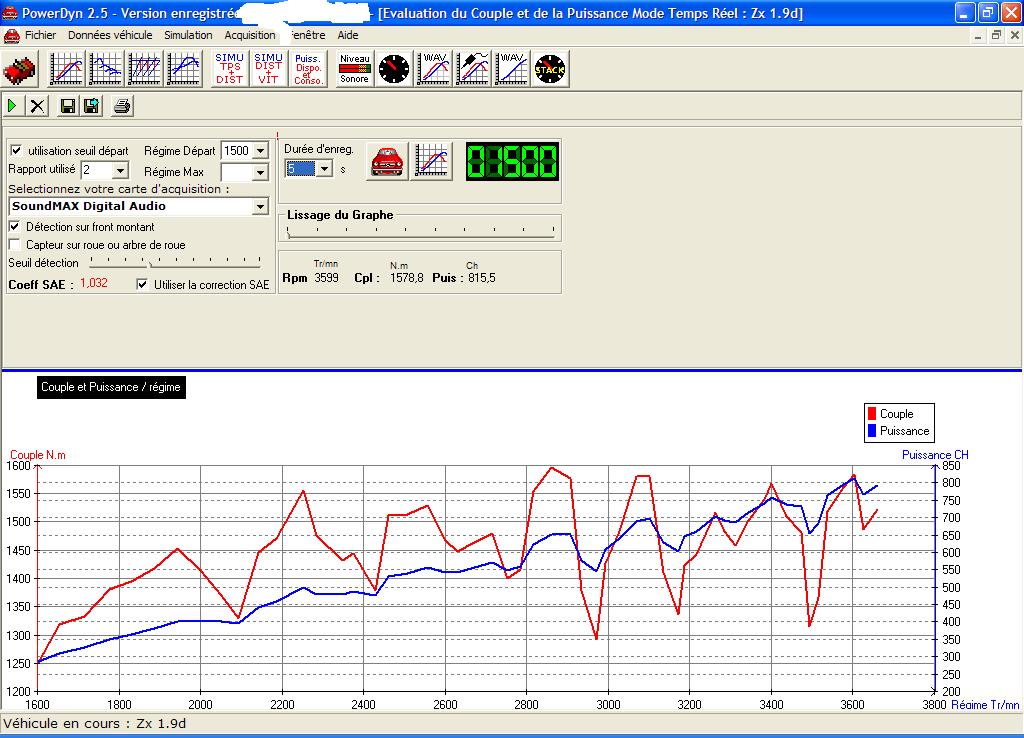Uncheck 'Détection sur front montant'
The width and height of the screenshot is (1024, 738).
tap(14, 227)
